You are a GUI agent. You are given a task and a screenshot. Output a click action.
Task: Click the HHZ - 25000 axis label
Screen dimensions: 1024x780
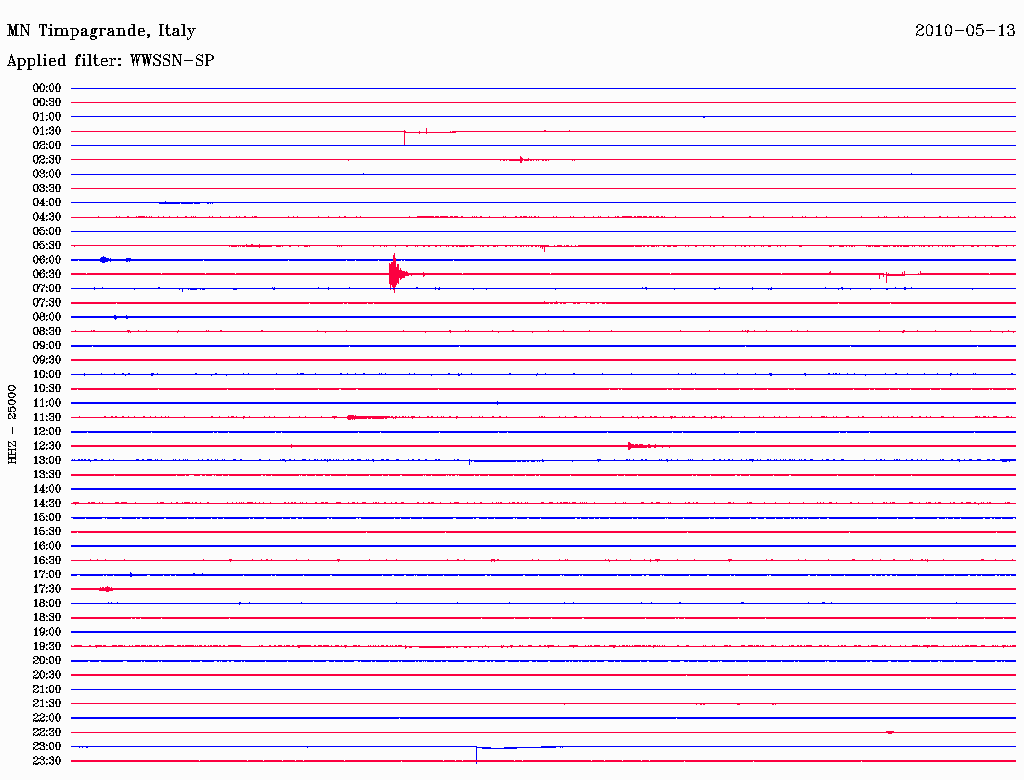pos(12,425)
